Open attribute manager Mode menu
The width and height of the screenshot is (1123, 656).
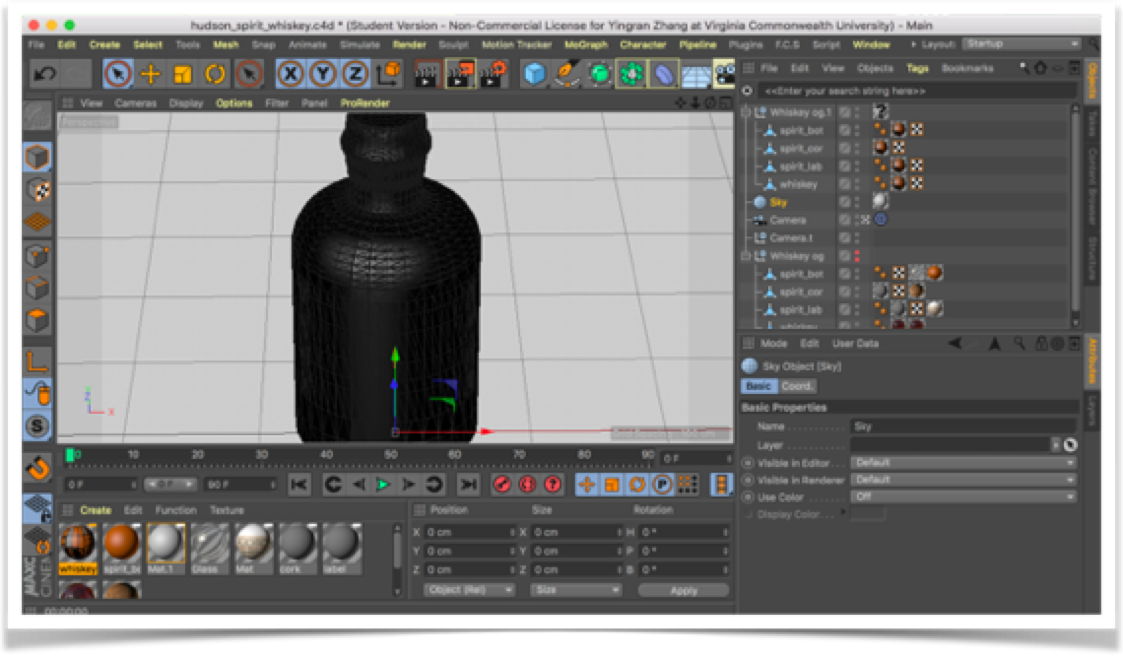point(773,344)
